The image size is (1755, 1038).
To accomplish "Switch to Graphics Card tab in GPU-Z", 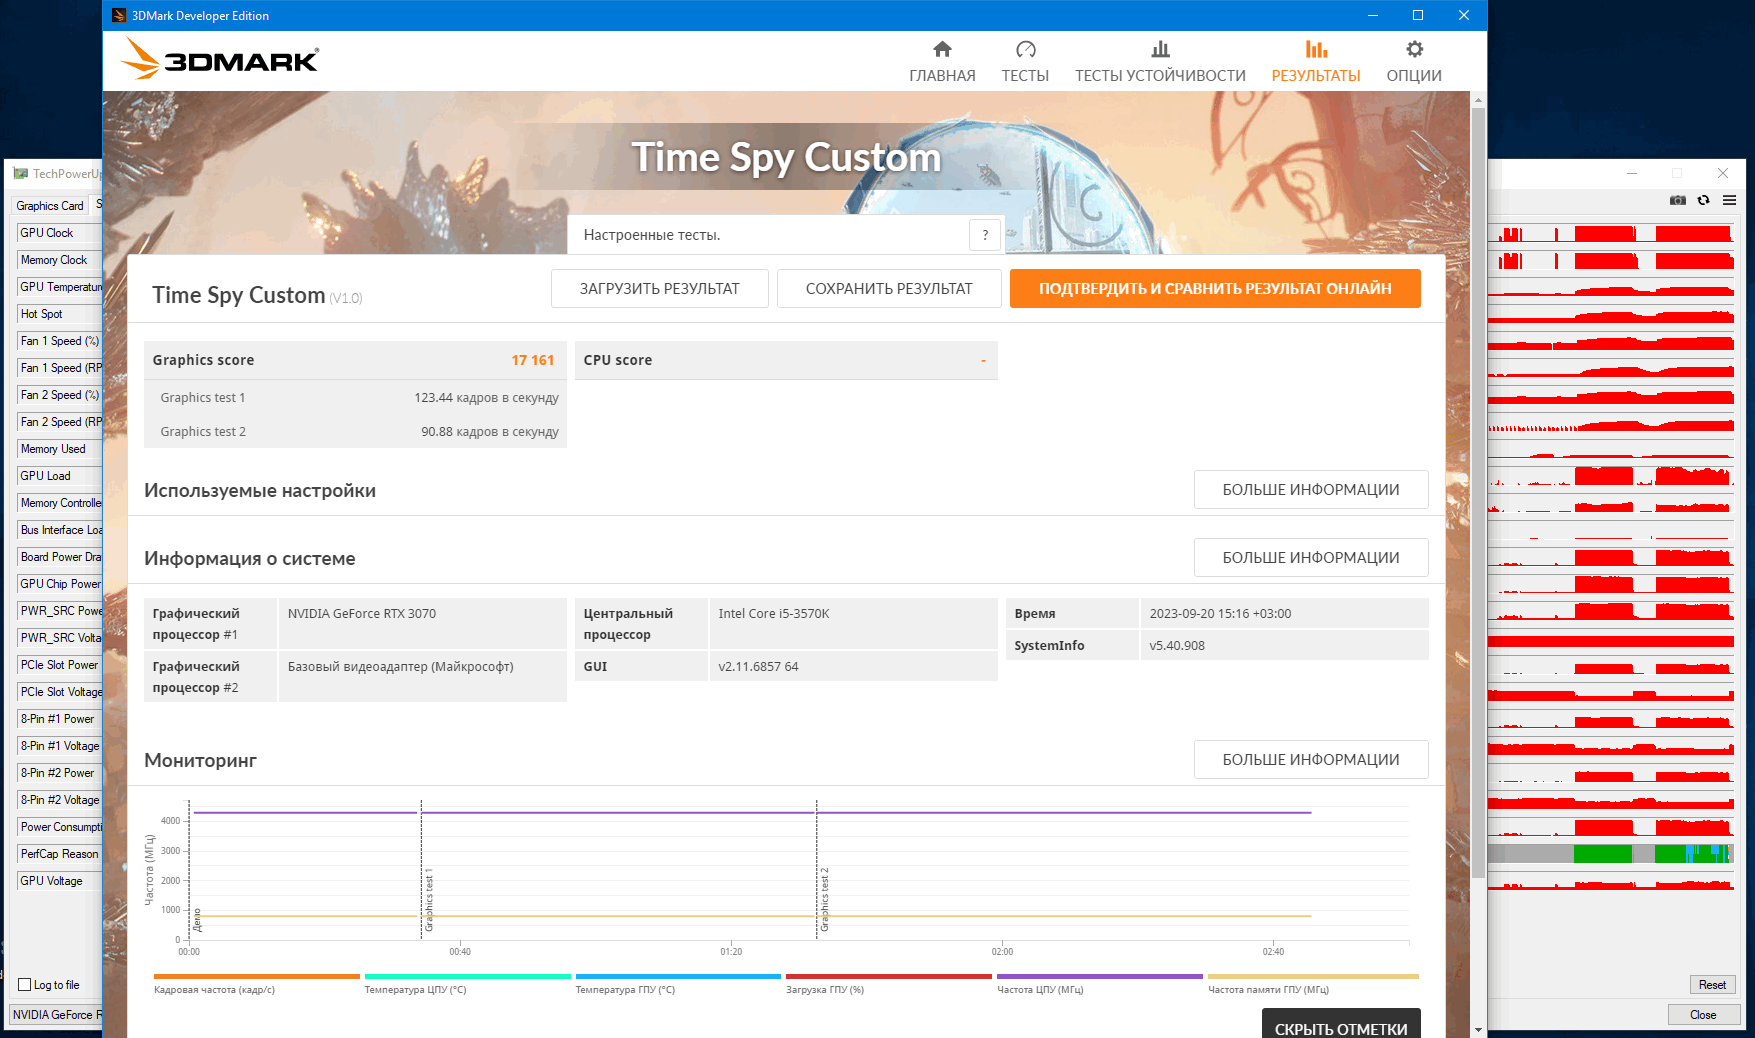I will point(50,206).
